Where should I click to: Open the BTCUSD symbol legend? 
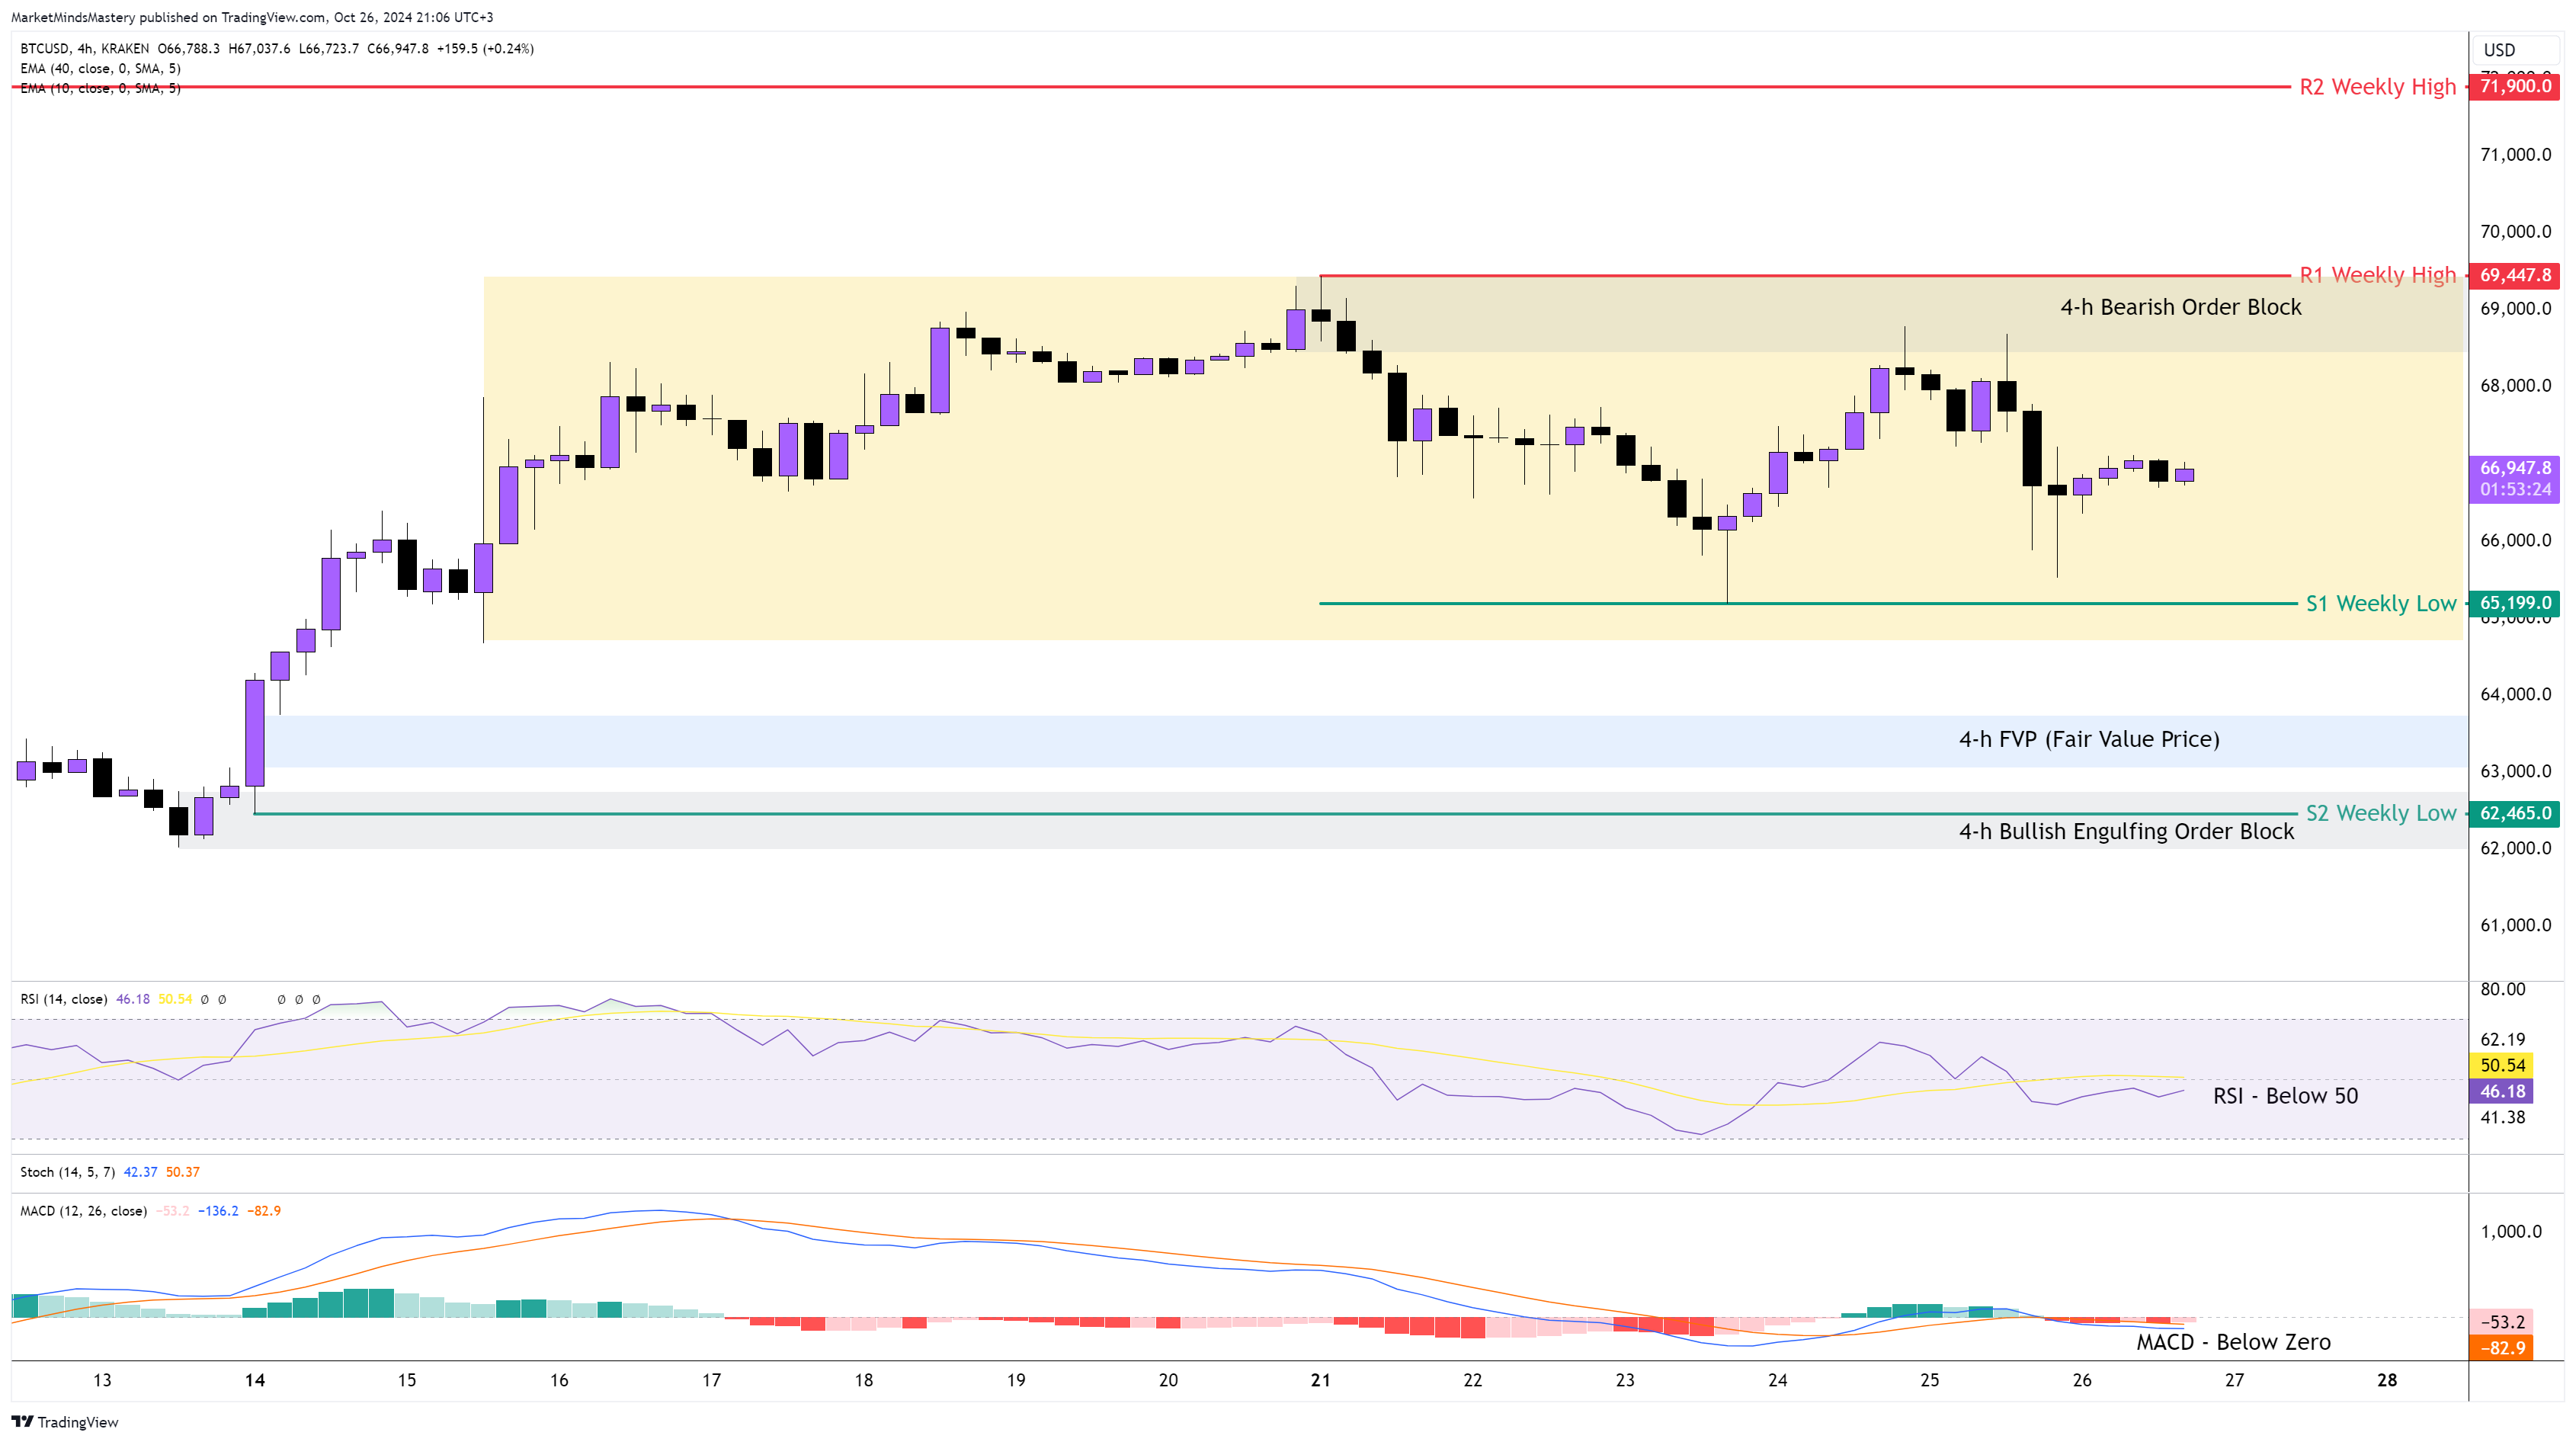46,48
